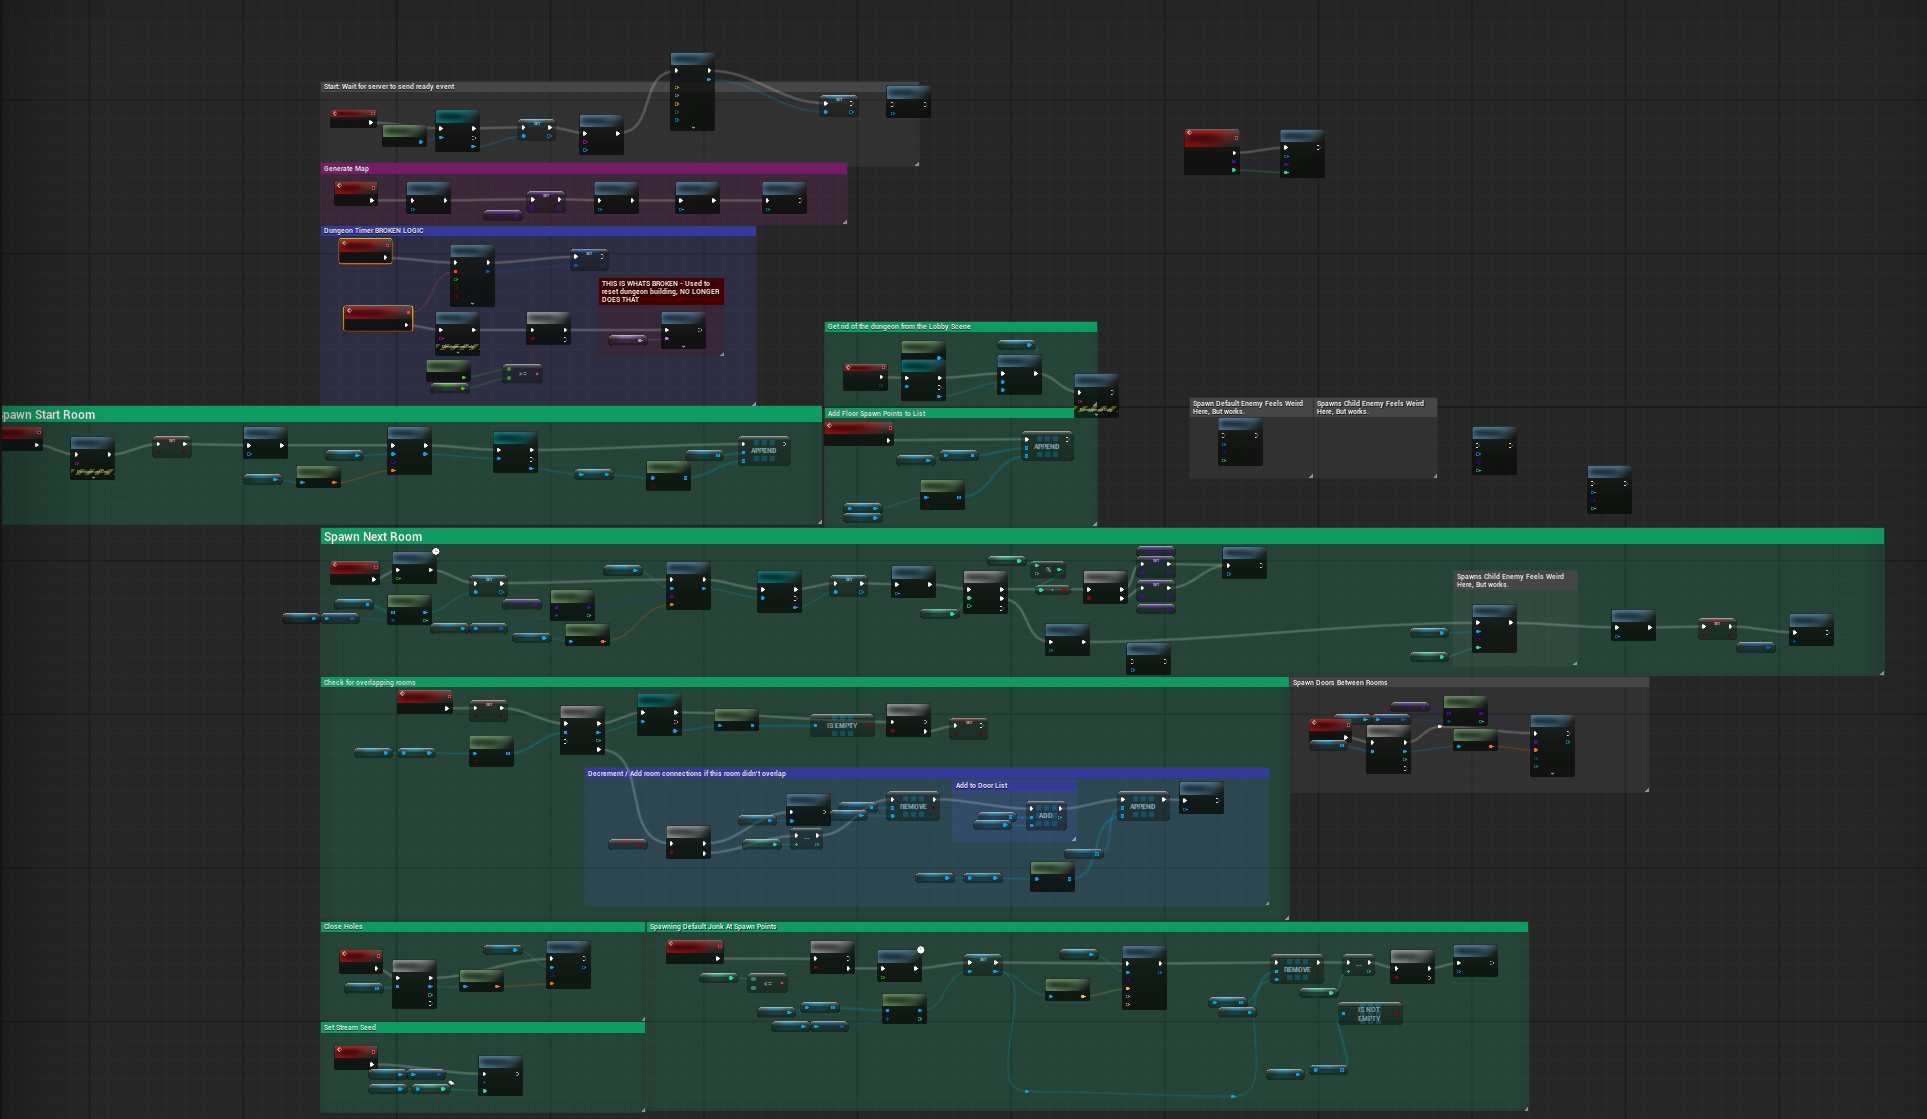Screen dimensions: 1927x1119
Task: Select the APPEND node in Spawn Start Room
Action: (763, 451)
